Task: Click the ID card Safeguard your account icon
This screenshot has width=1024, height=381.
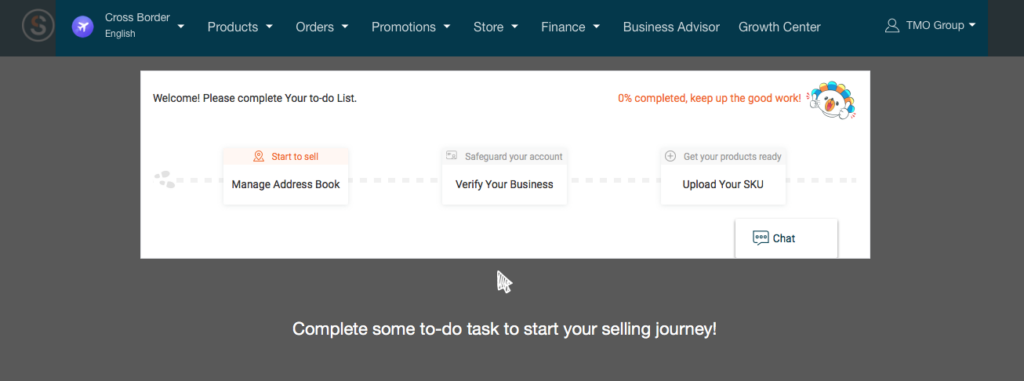Action: click(451, 156)
